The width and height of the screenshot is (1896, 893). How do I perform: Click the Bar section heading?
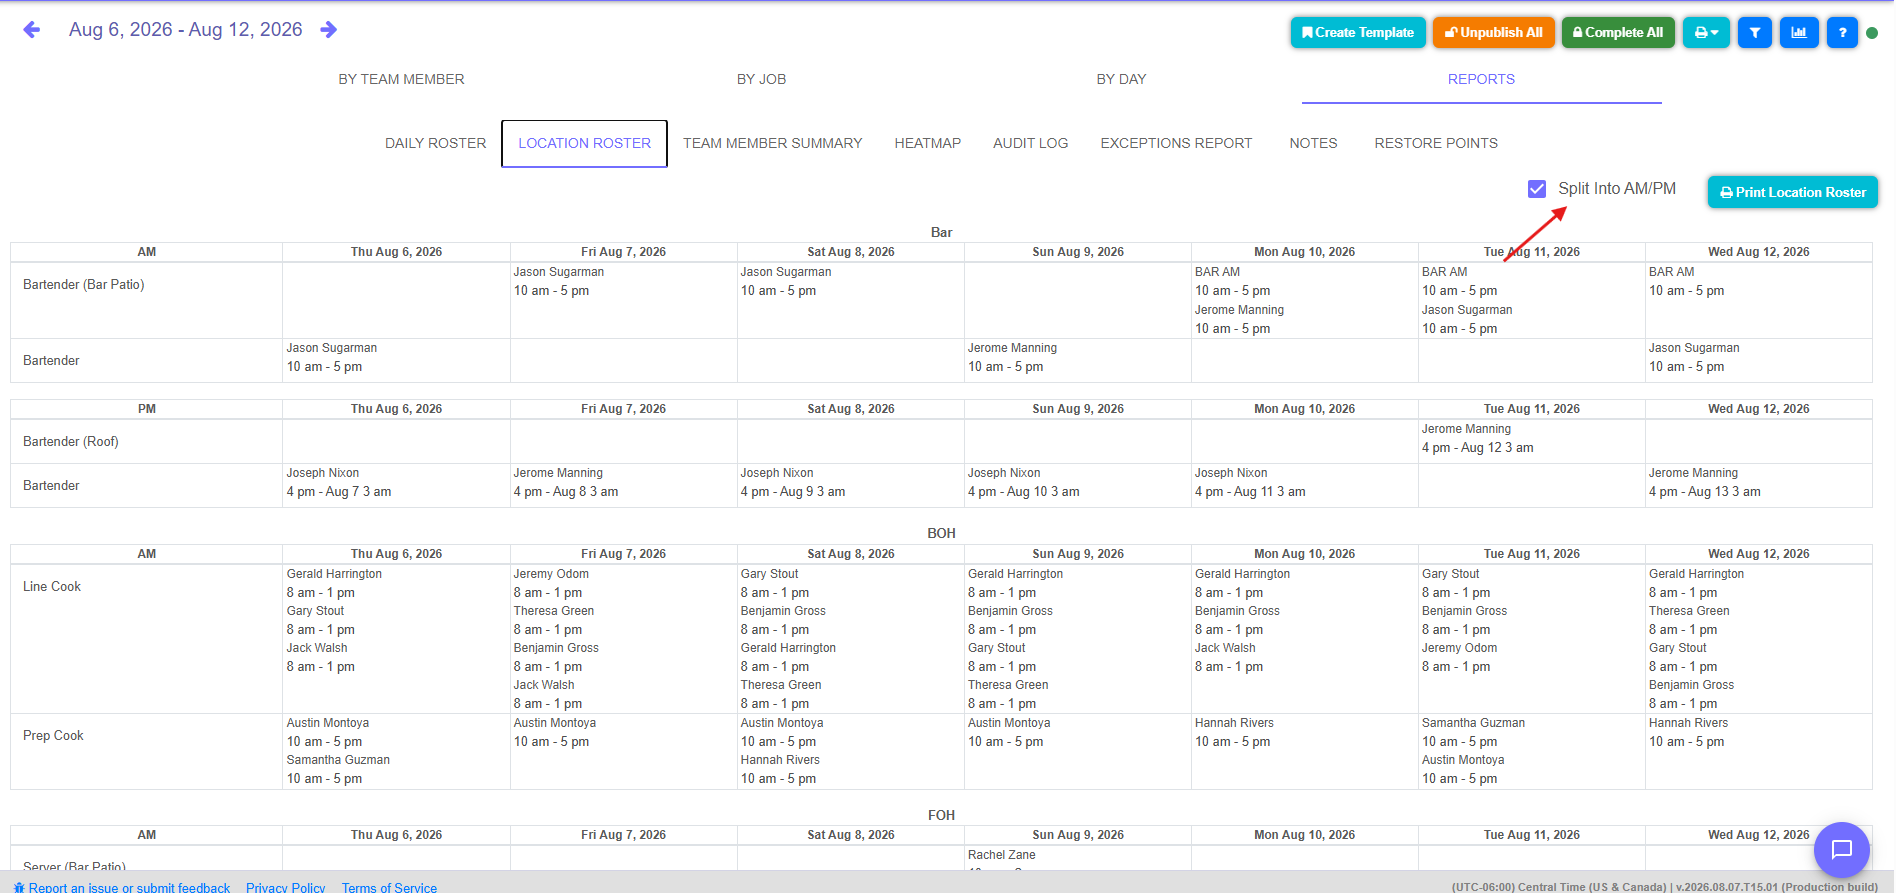pos(941,232)
